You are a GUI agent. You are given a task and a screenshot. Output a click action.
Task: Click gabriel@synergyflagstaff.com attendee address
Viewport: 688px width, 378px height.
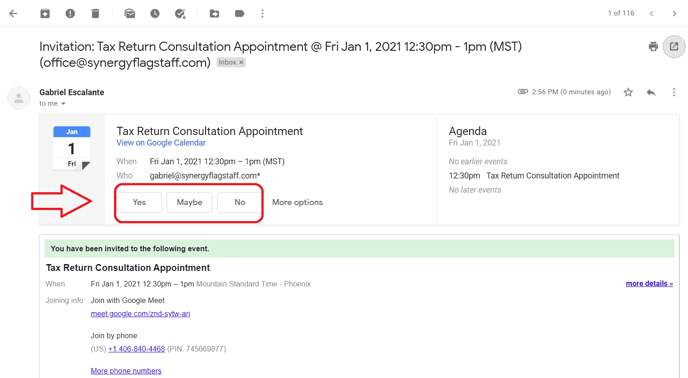click(205, 176)
